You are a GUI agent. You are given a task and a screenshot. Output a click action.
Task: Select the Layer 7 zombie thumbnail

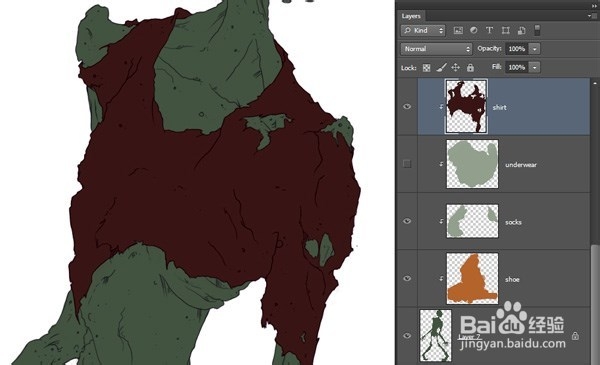436,336
